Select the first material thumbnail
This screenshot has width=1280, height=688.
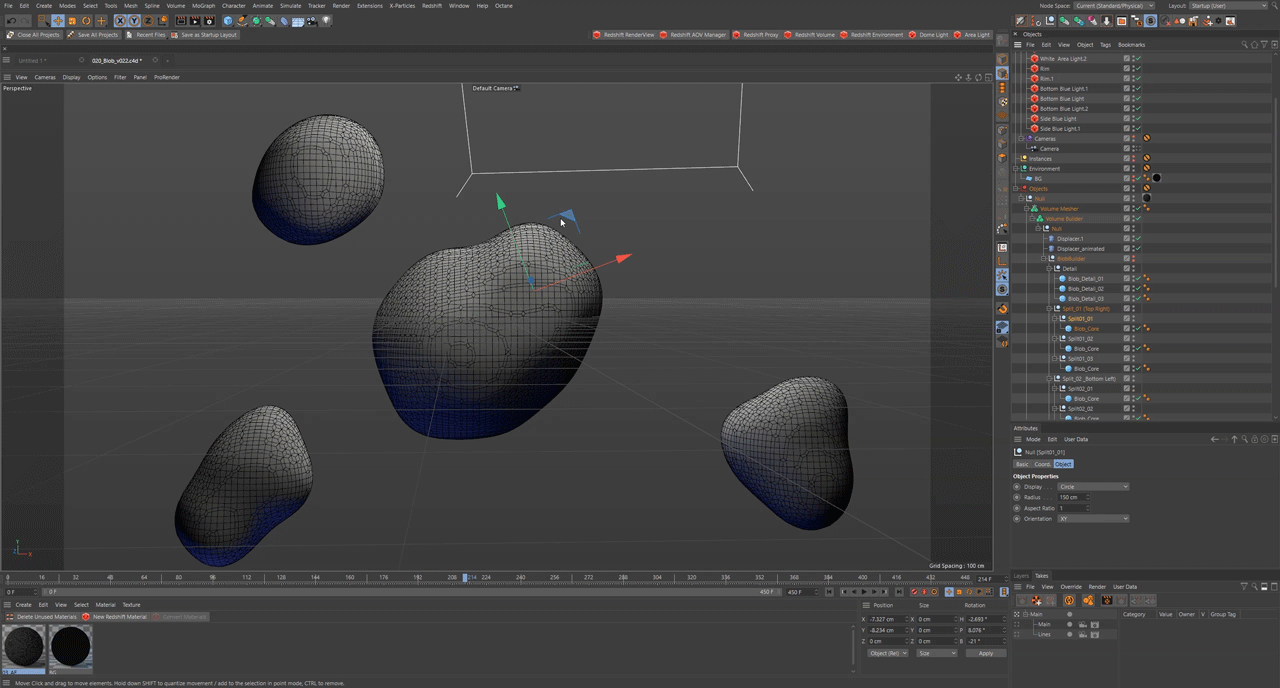24,647
